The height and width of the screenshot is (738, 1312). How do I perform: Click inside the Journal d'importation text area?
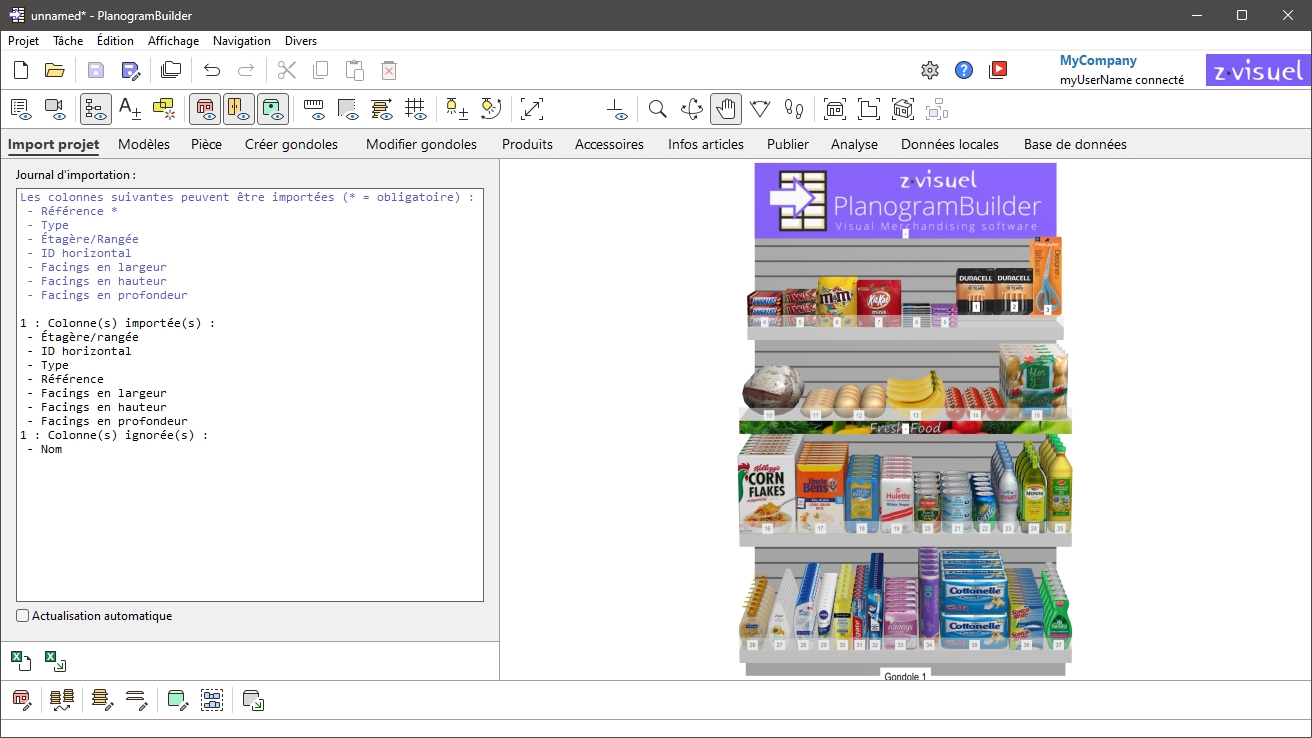[250, 395]
